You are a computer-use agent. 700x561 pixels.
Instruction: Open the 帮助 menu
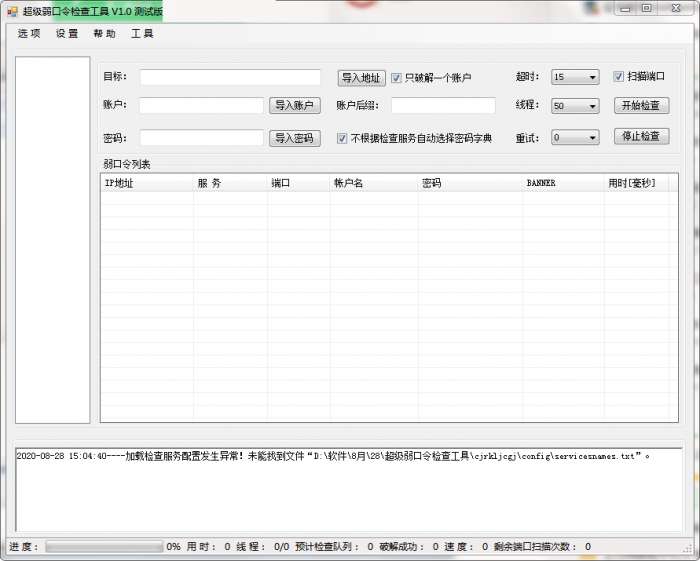(104, 33)
